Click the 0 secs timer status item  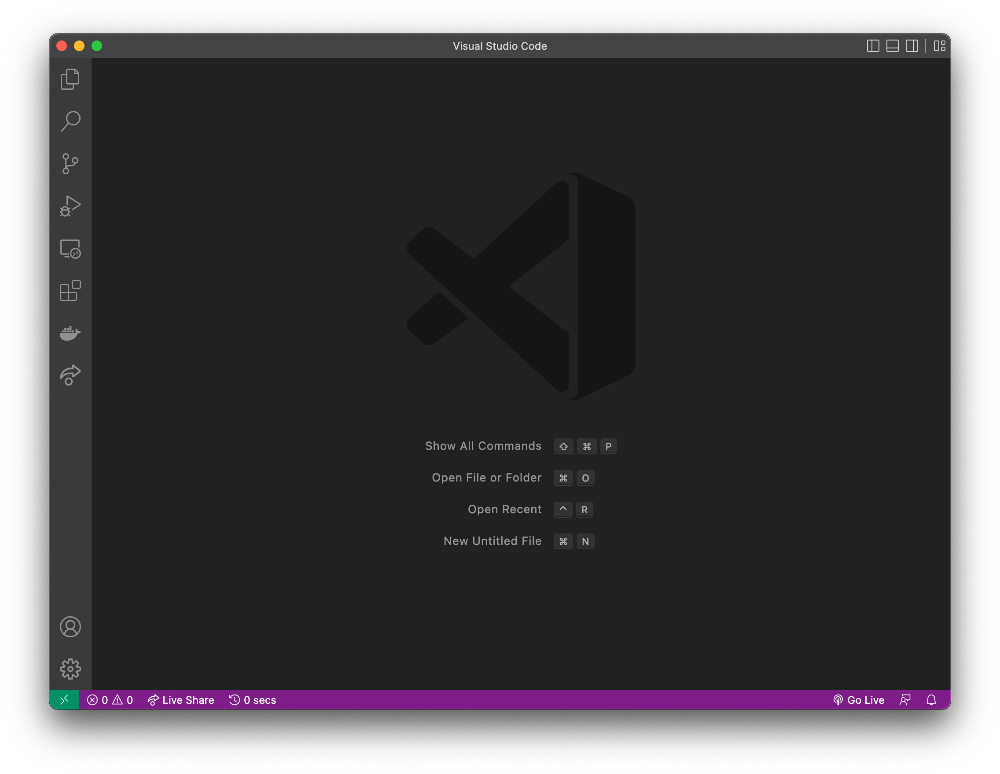pyautogui.click(x=253, y=700)
